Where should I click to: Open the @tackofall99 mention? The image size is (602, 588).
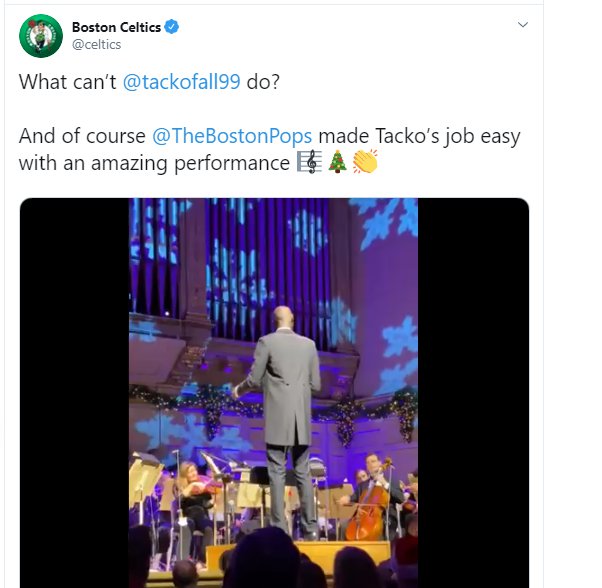pos(181,83)
